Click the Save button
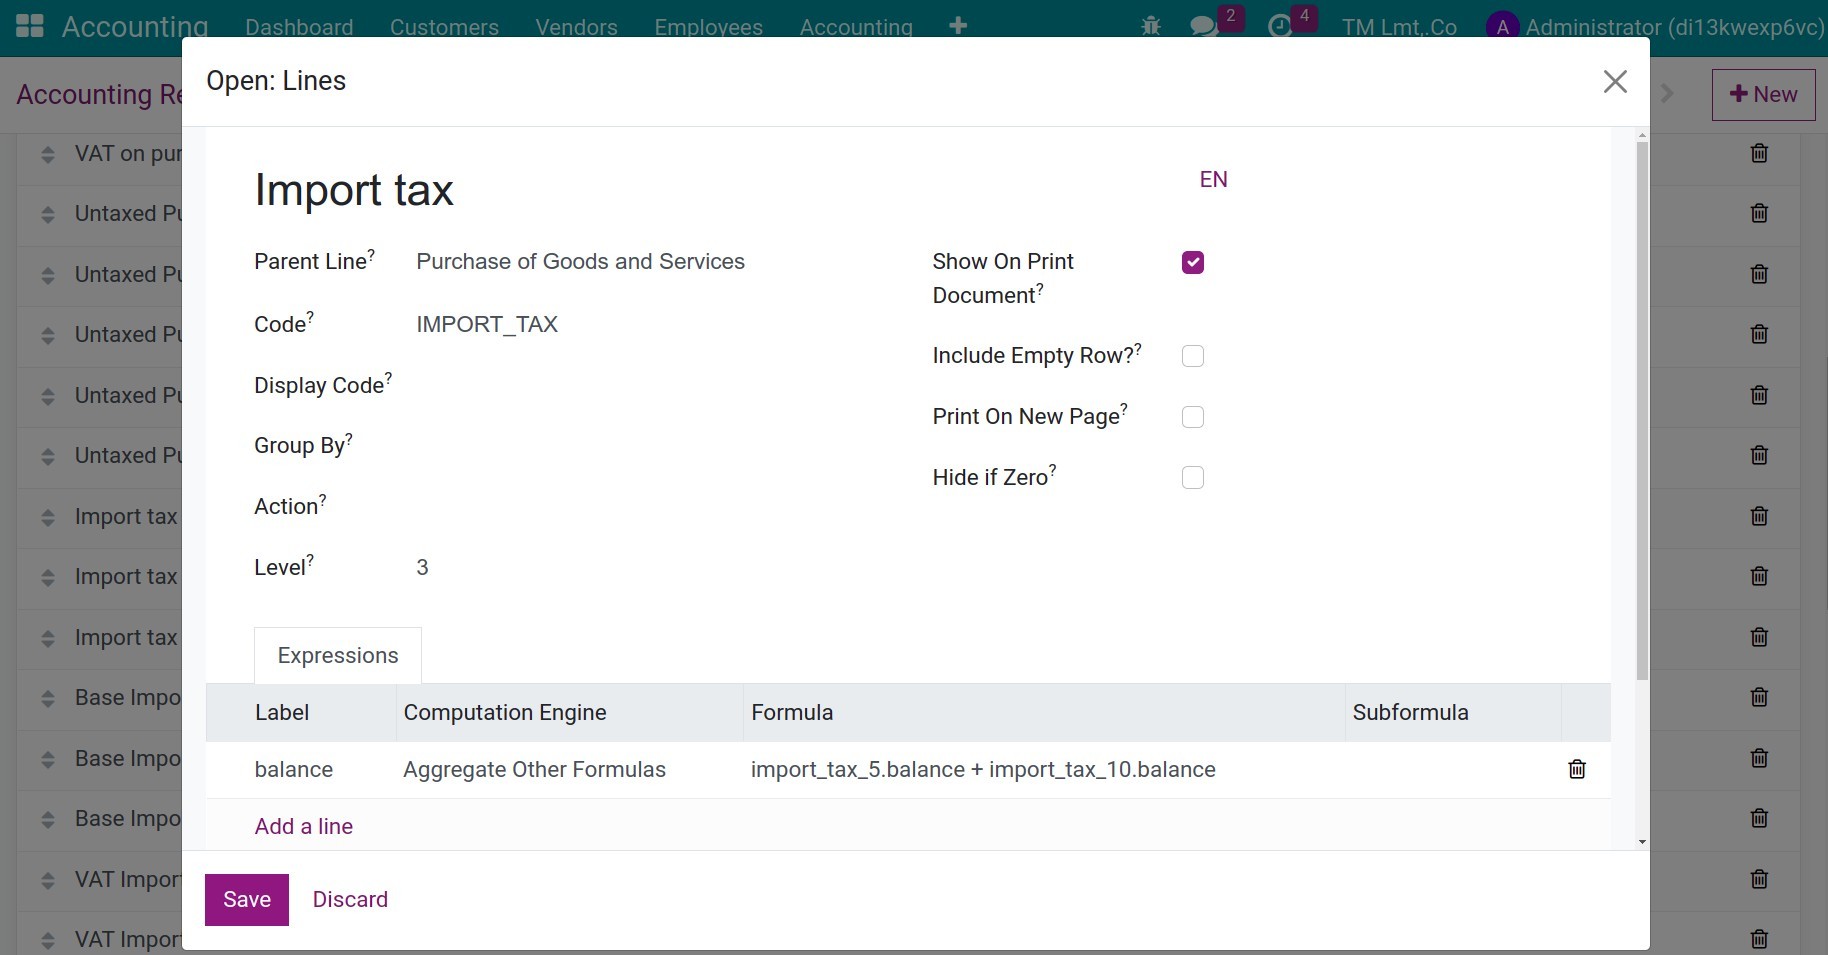The image size is (1828, 955). pyautogui.click(x=247, y=900)
